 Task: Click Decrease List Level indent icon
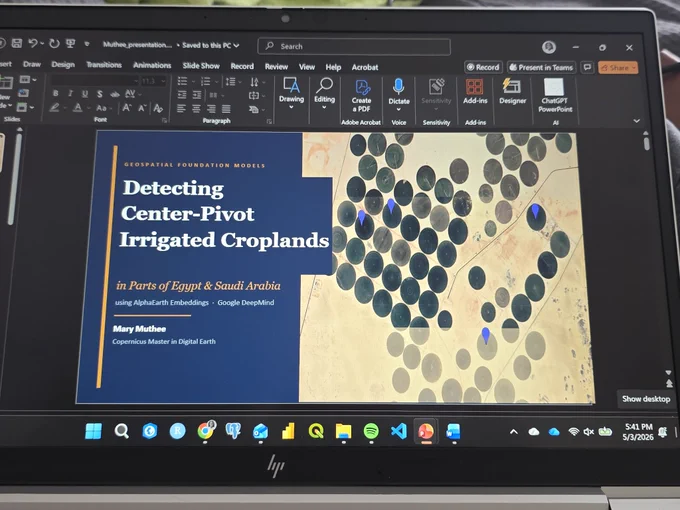pos(182,95)
